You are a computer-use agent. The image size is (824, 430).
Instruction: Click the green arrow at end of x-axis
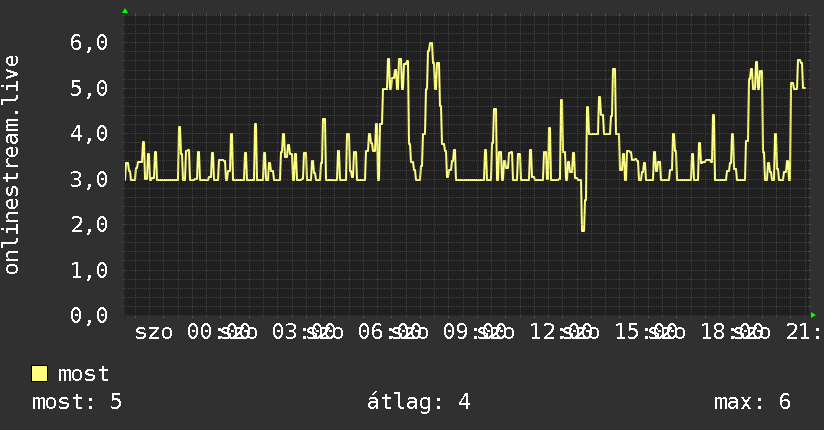point(813,315)
